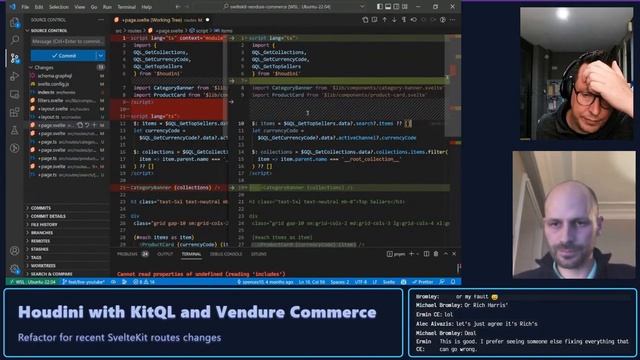
Task: Open the Extensions view
Action: [x=15, y=112]
